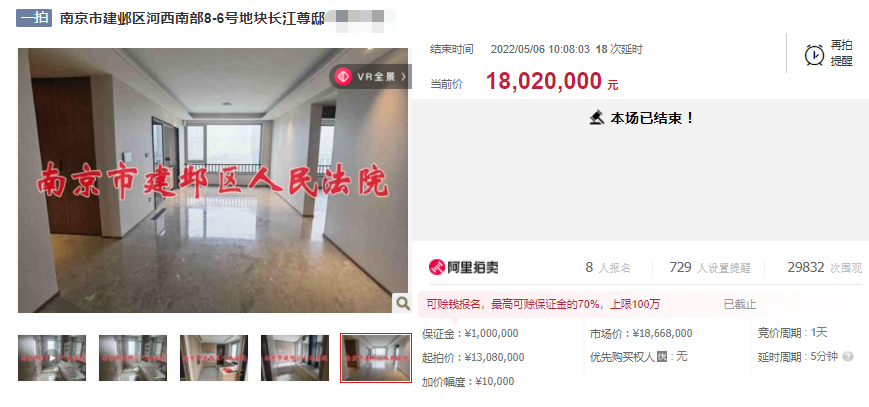Select the third kitchen thumbnail

coord(214,358)
